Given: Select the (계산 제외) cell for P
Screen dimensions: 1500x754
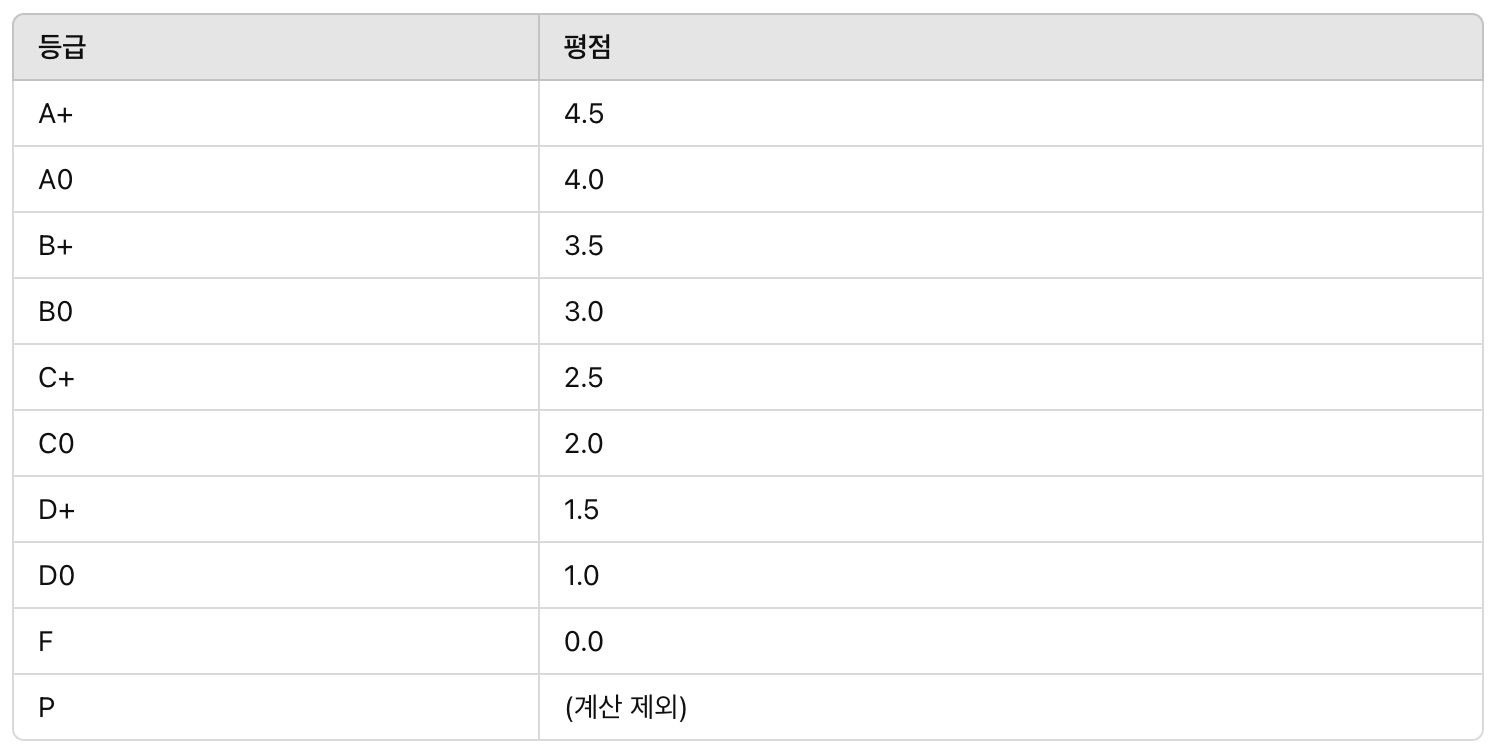Looking at the screenshot, I should 1011,707.
